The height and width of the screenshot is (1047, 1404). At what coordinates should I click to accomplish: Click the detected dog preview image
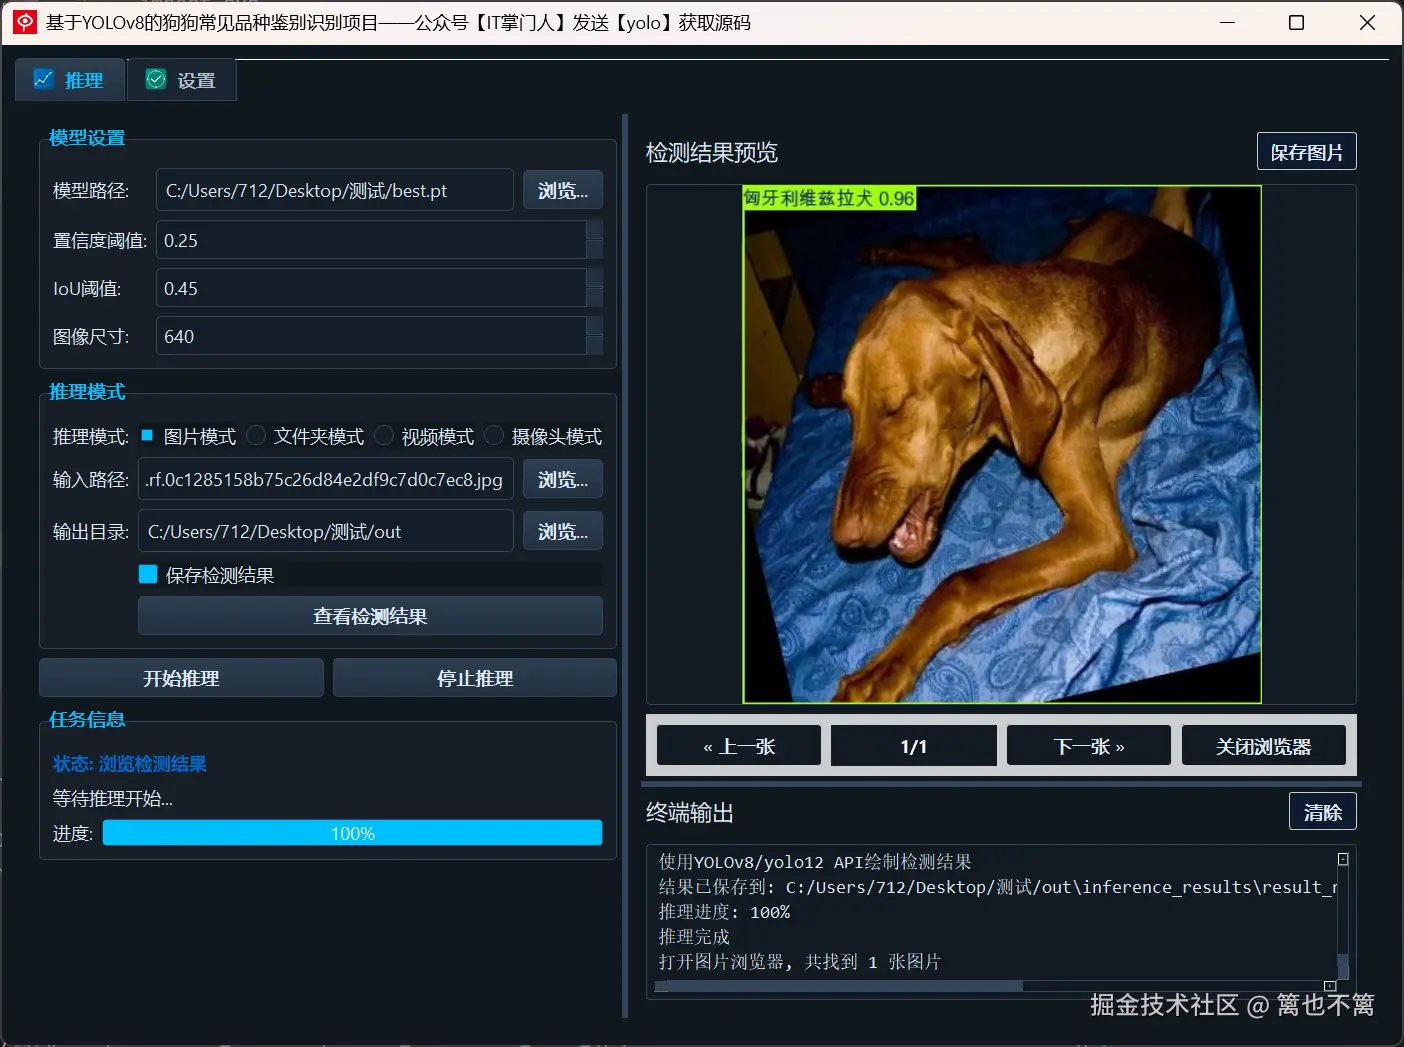[1002, 445]
